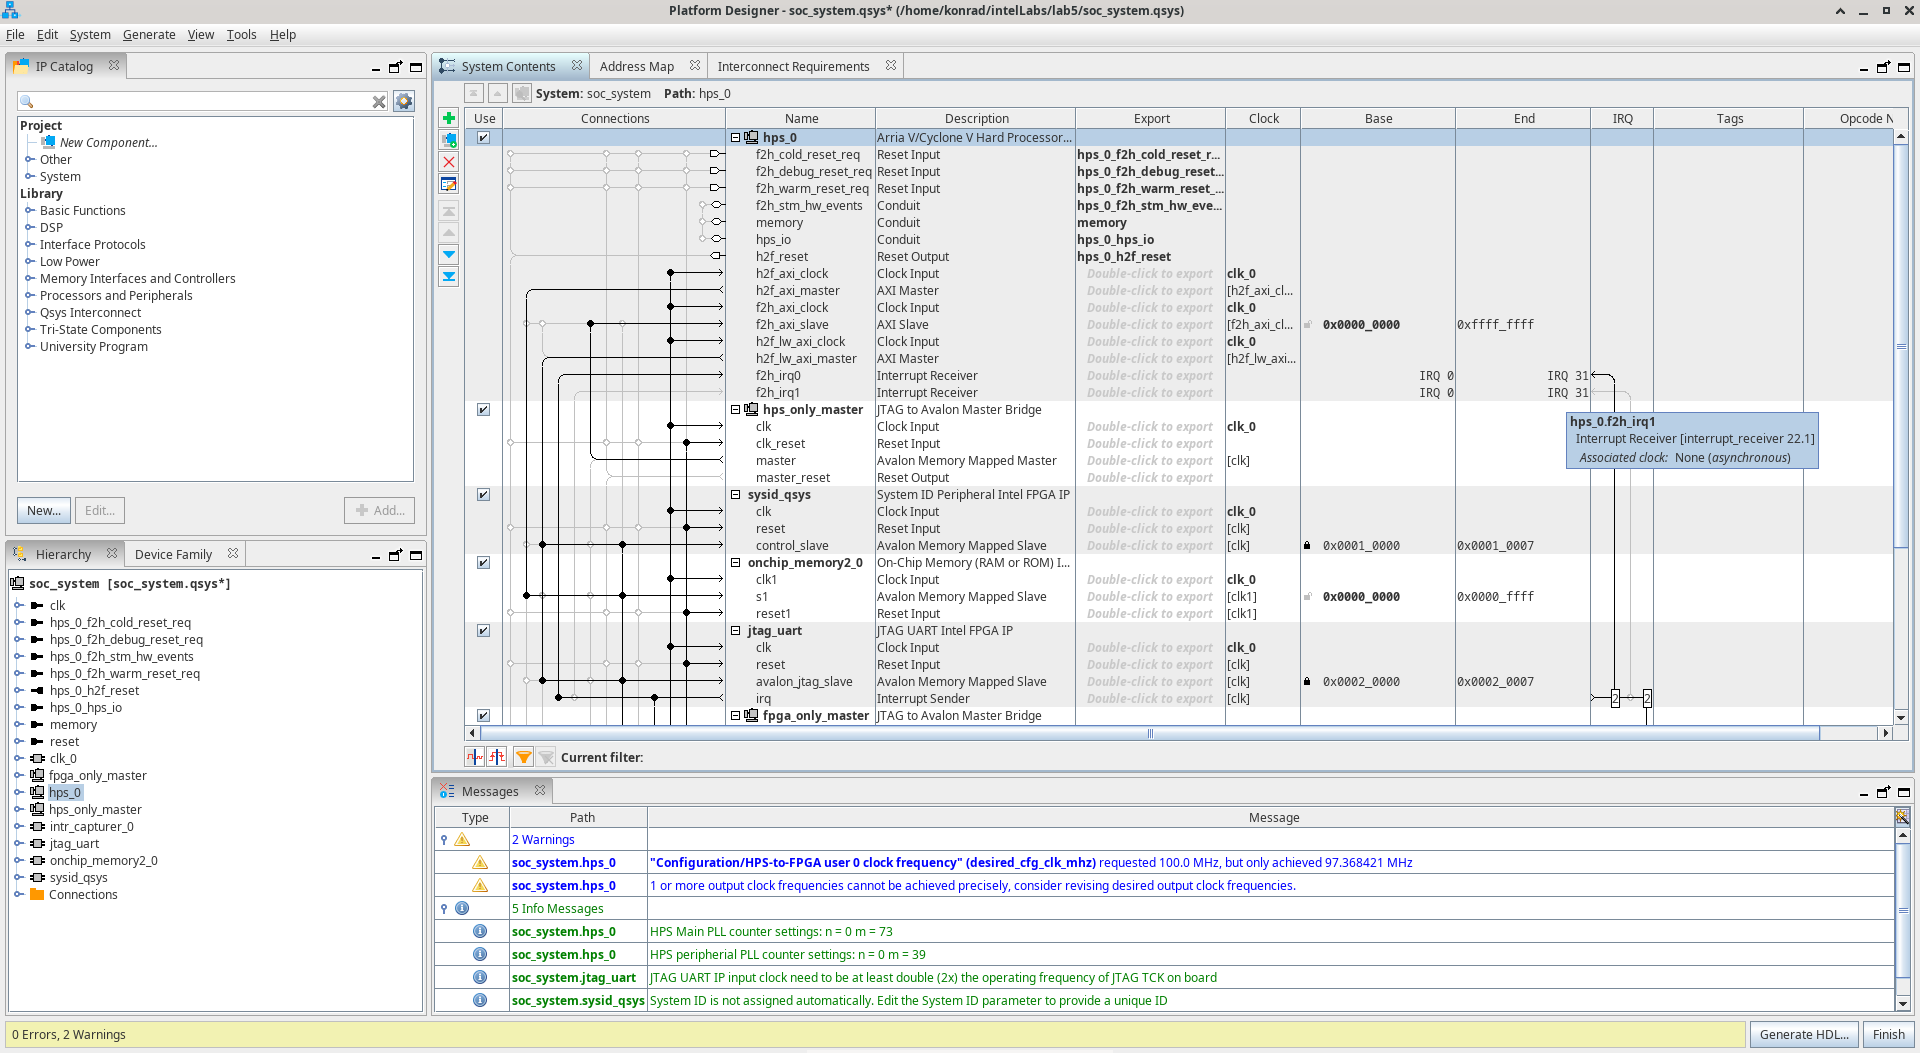
Task: Click the Finish button
Action: click(1888, 1035)
